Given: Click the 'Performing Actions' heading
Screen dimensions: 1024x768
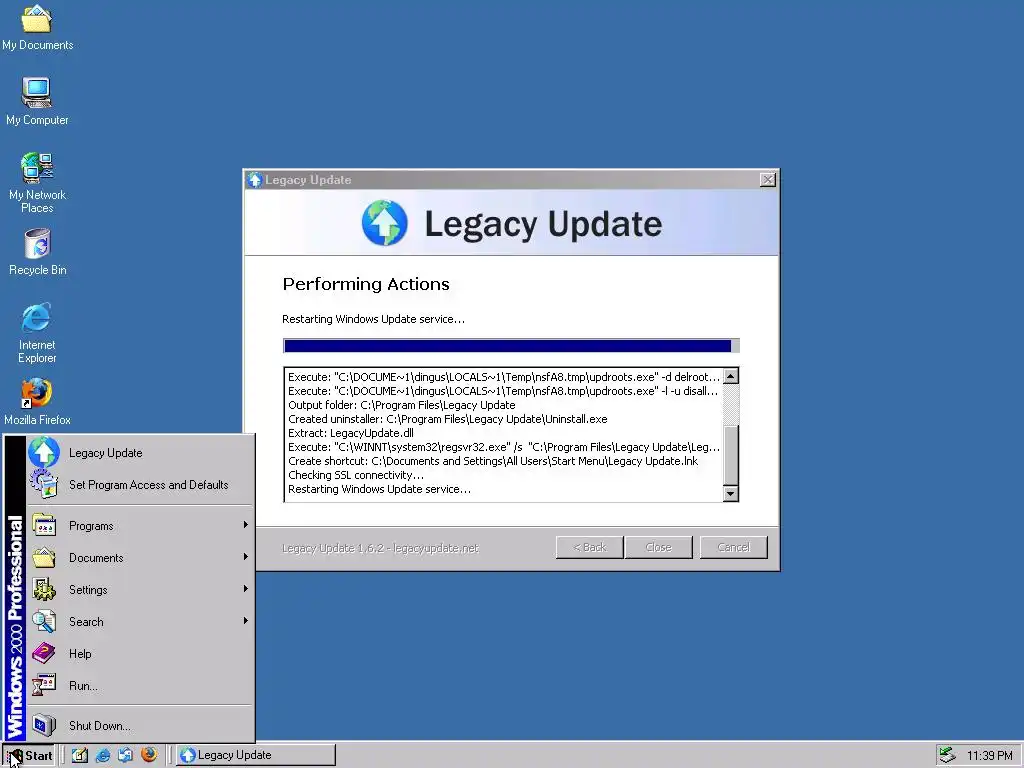Looking at the screenshot, I should pyautogui.click(x=366, y=284).
